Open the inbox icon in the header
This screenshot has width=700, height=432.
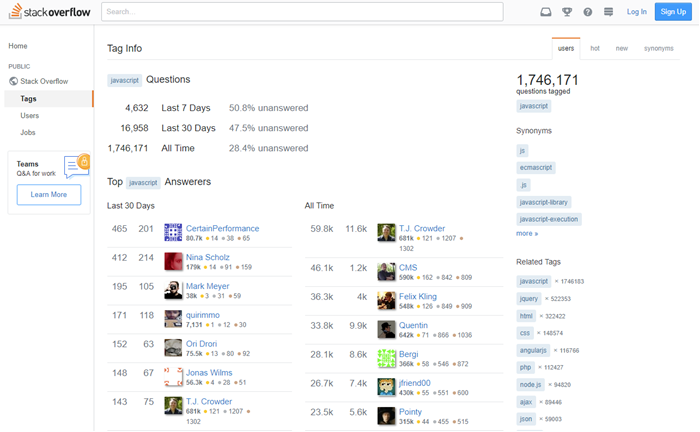(x=546, y=12)
